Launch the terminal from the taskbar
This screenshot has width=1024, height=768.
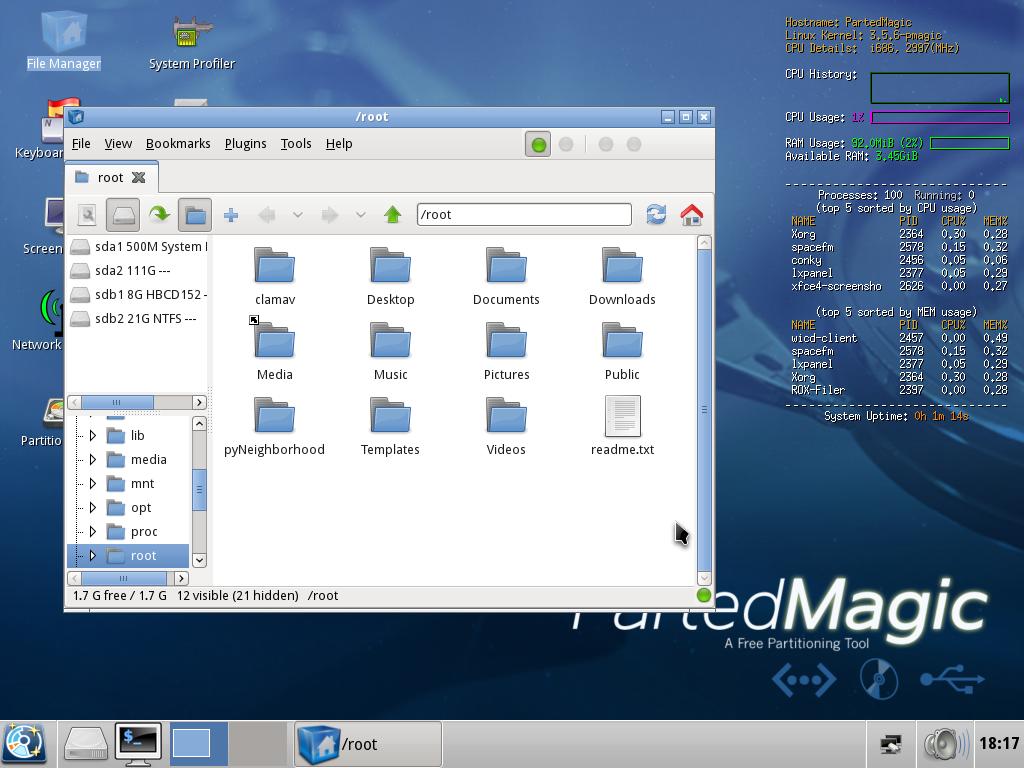coord(137,743)
